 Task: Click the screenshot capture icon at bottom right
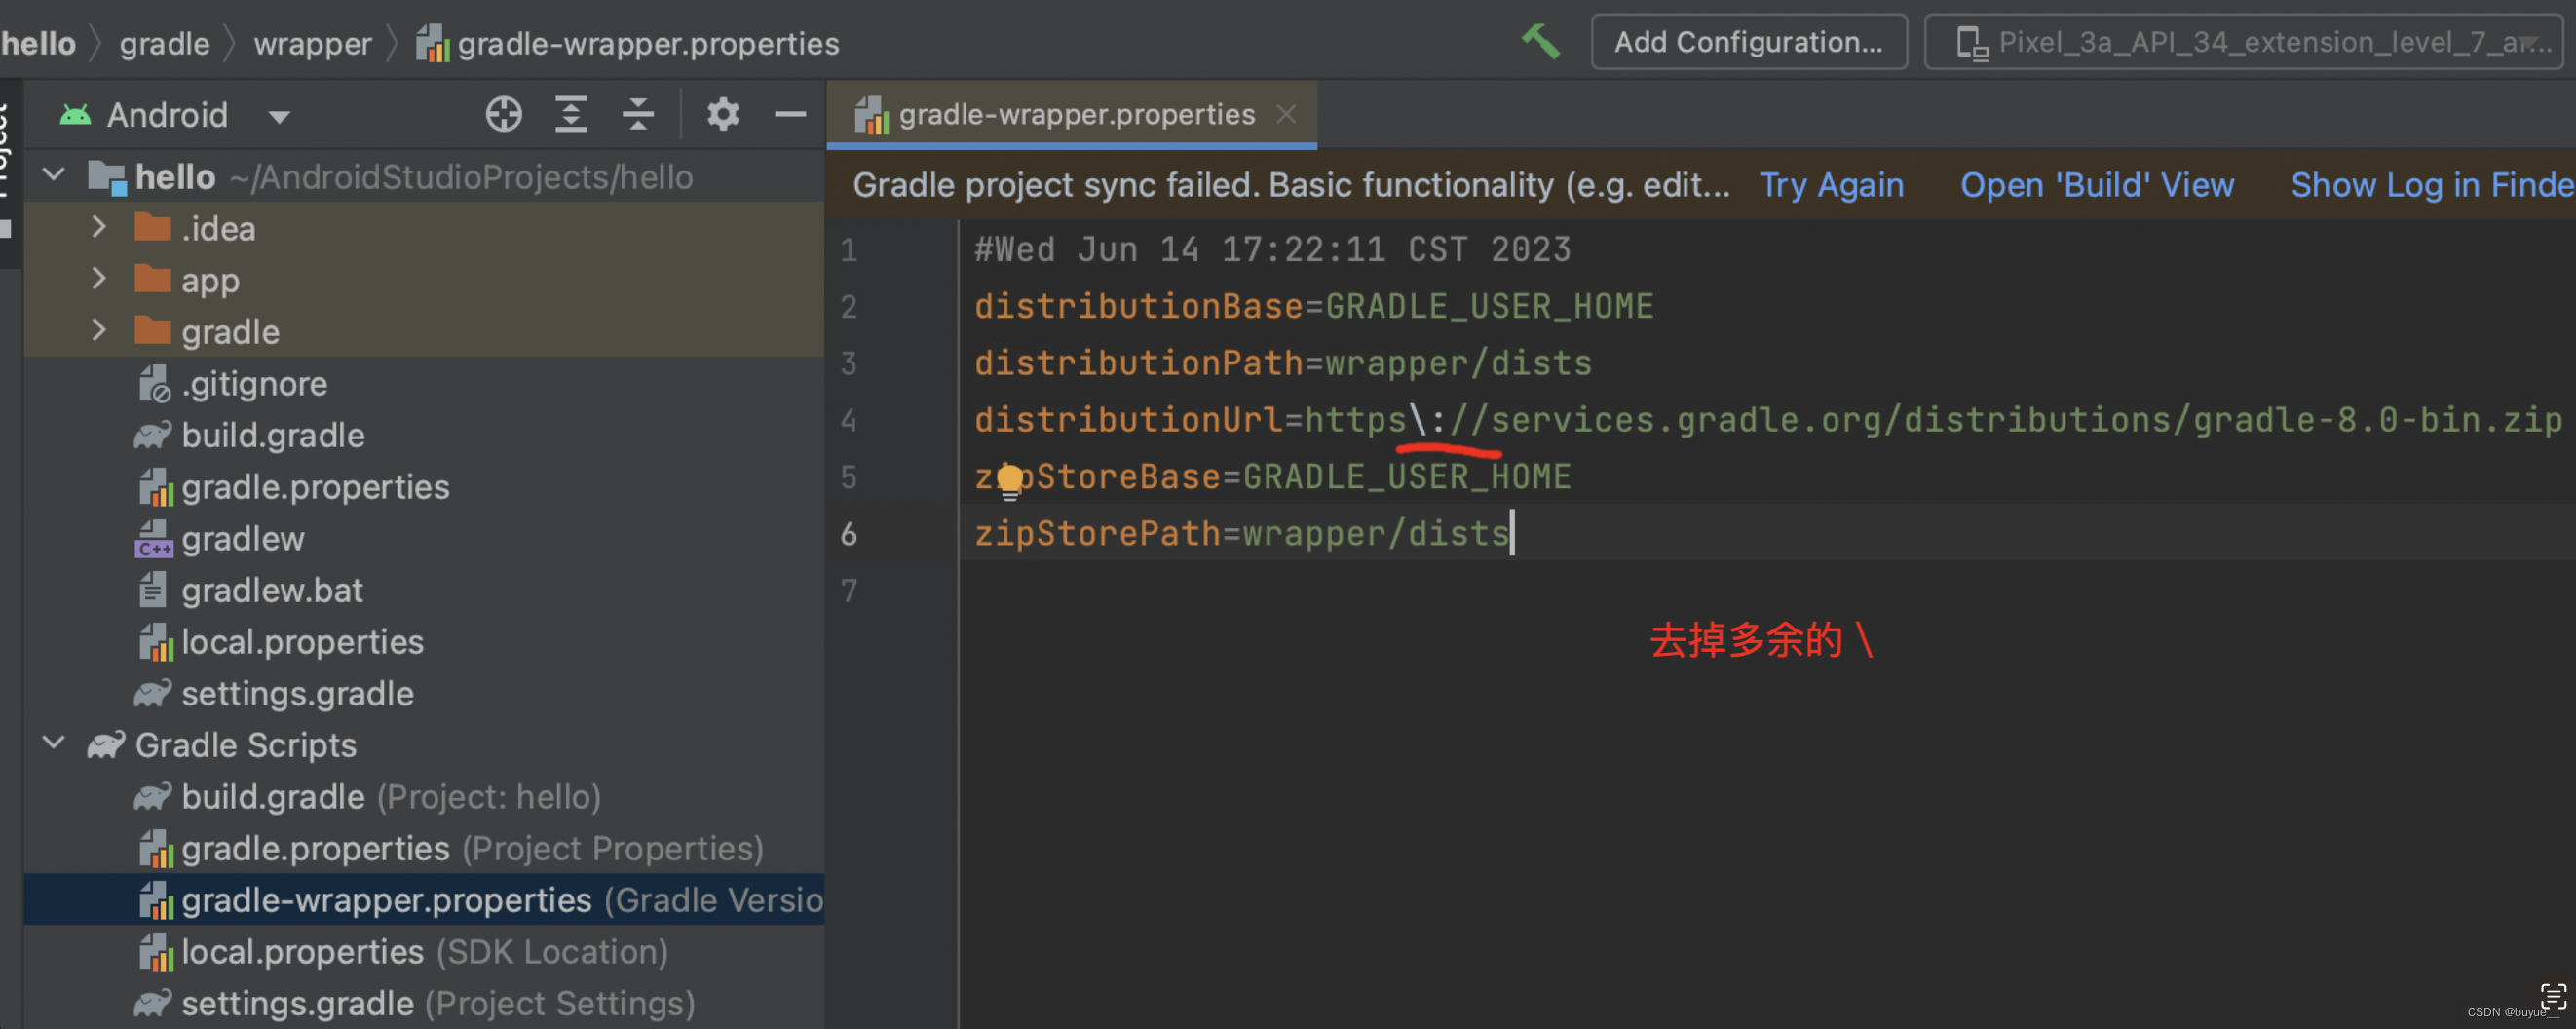click(x=2553, y=996)
